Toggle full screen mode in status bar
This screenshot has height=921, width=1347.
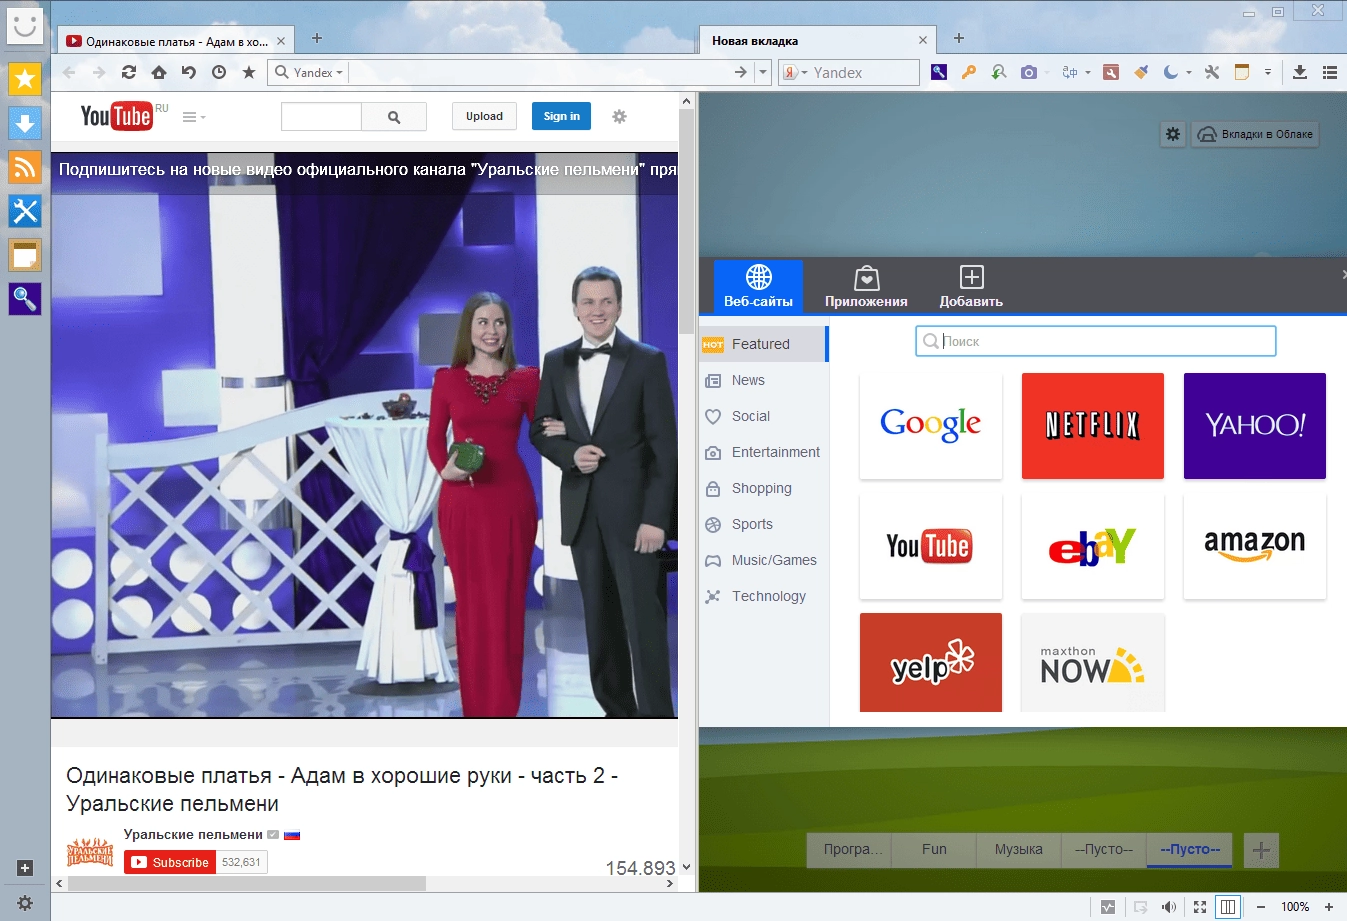(1200, 907)
